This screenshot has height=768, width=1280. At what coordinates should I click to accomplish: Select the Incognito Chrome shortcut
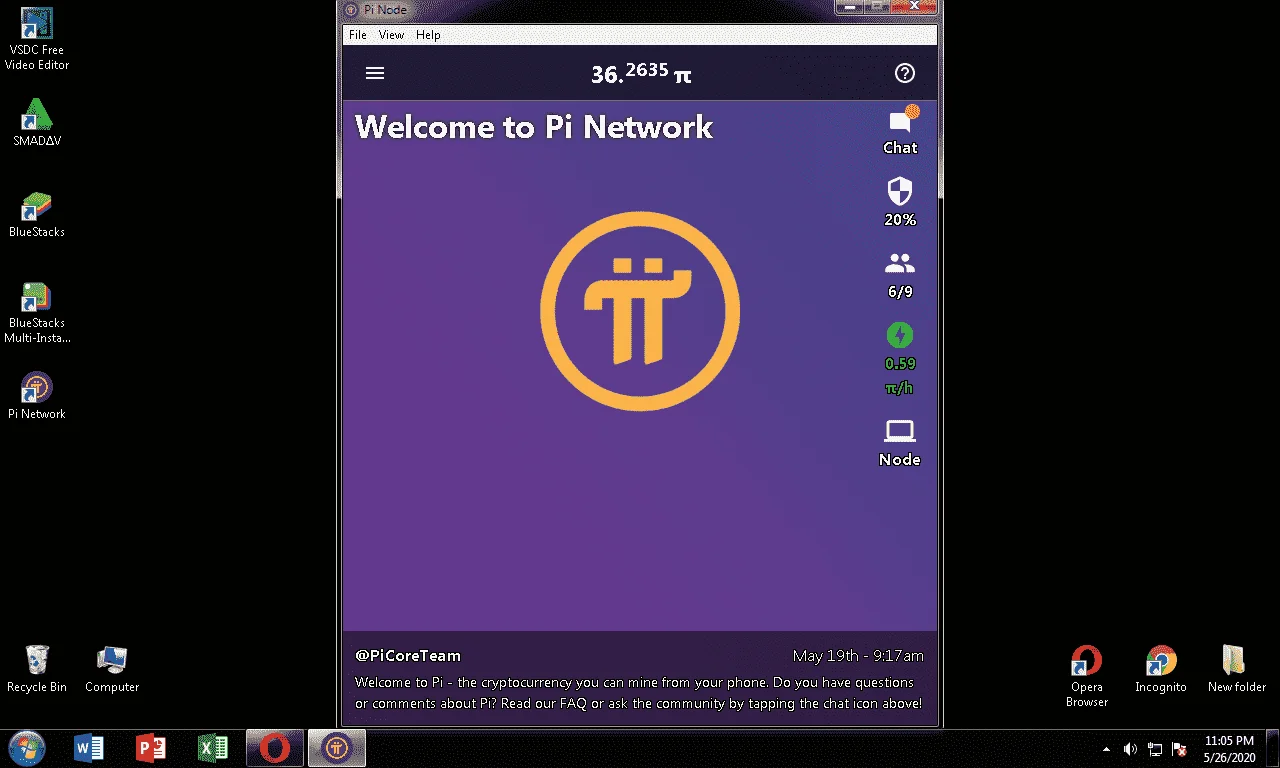pos(1161,669)
